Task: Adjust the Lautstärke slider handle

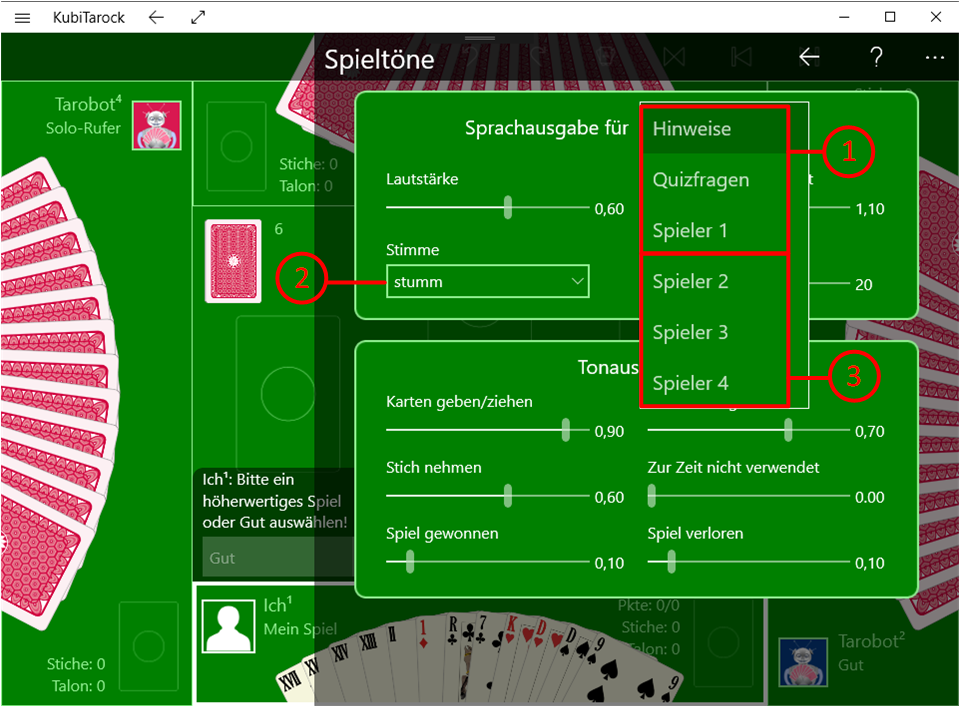Action: pos(508,208)
